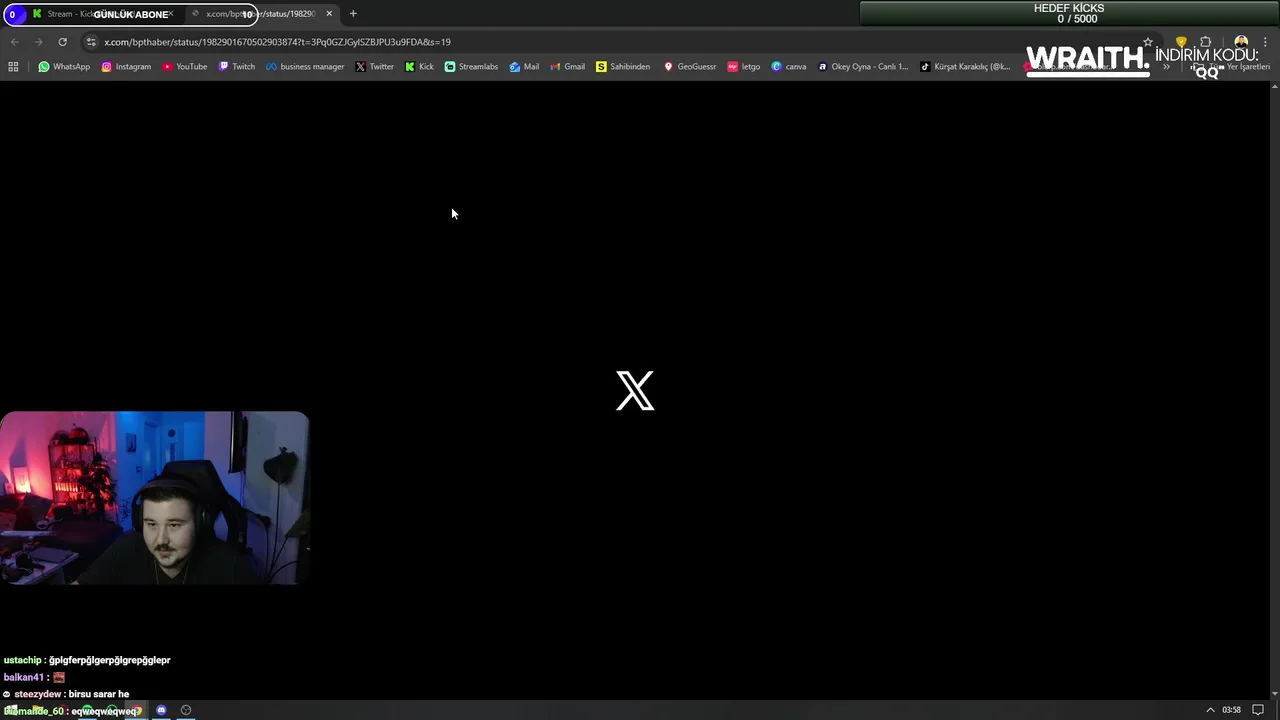Viewport: 1280px width, 720px height.
Task: Open the business manager bookmark
Action: point(305,67)
